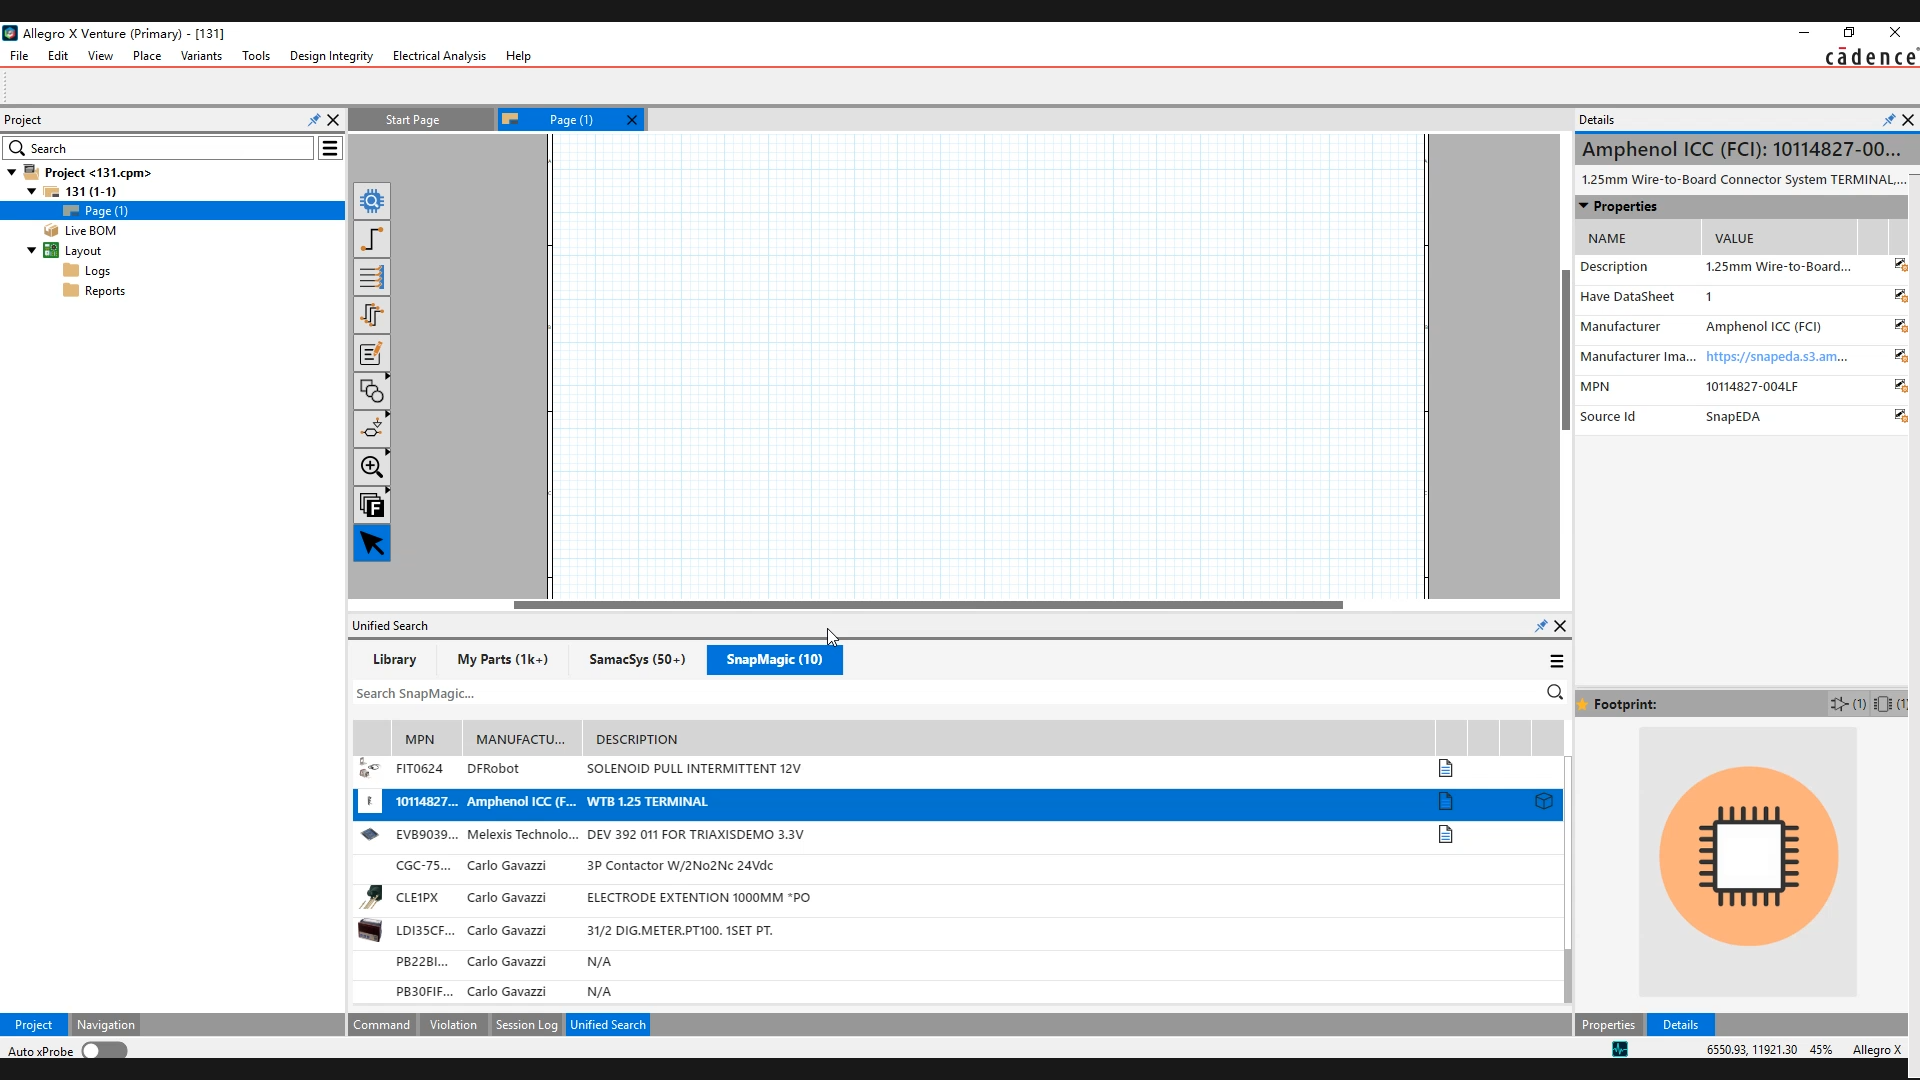Toggle Auto xProbe switch
Screen dimensions: 1920x1080
click(104, 1050)
